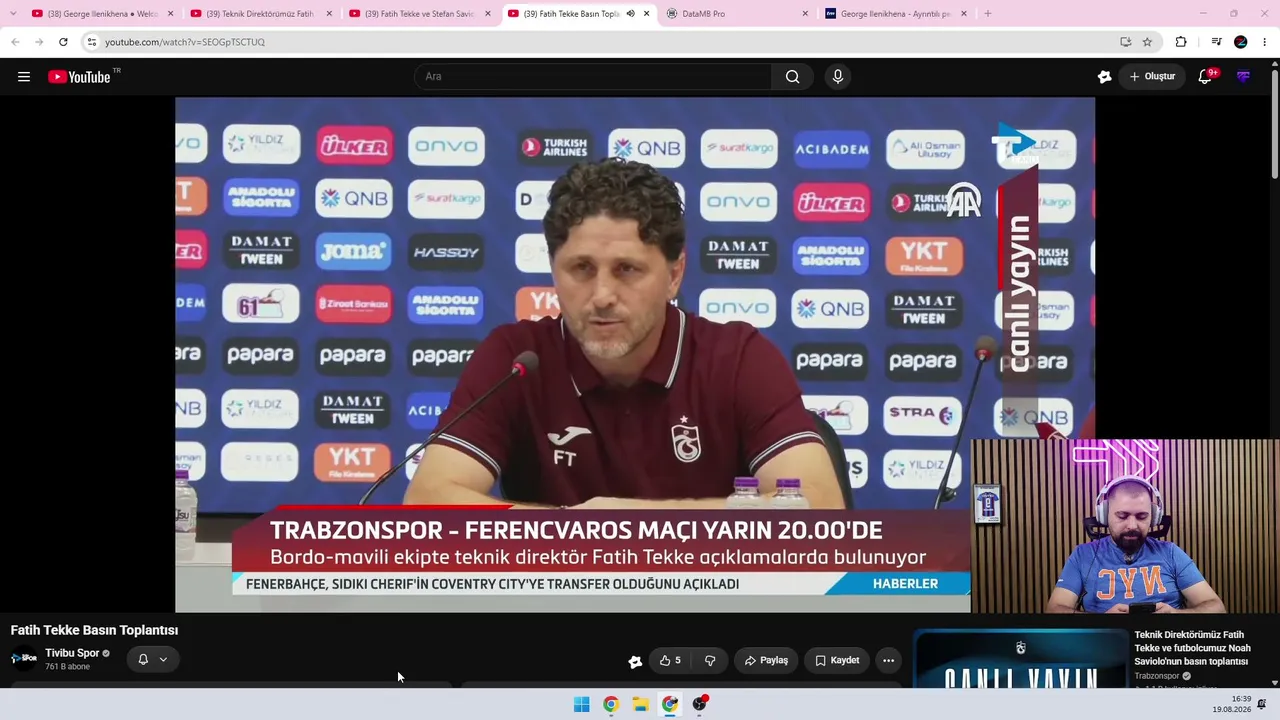Image resolution: width=1280 pixels, height=720 pixels.
Task: Click the sparkle icon beside the like button
Action: click(635, 661)
